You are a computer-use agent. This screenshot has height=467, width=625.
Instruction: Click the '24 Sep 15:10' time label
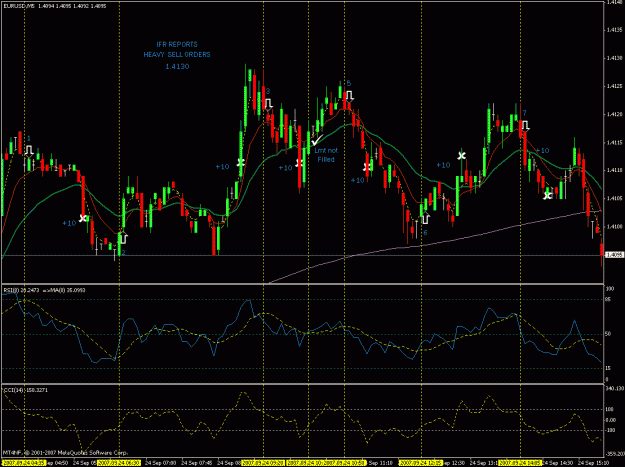click(x=594, y=463)
